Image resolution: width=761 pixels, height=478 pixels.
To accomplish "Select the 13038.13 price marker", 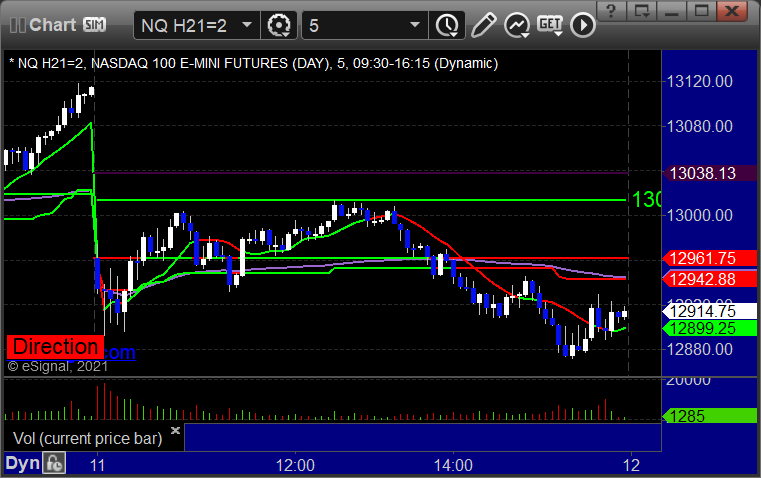I will 709,173.
